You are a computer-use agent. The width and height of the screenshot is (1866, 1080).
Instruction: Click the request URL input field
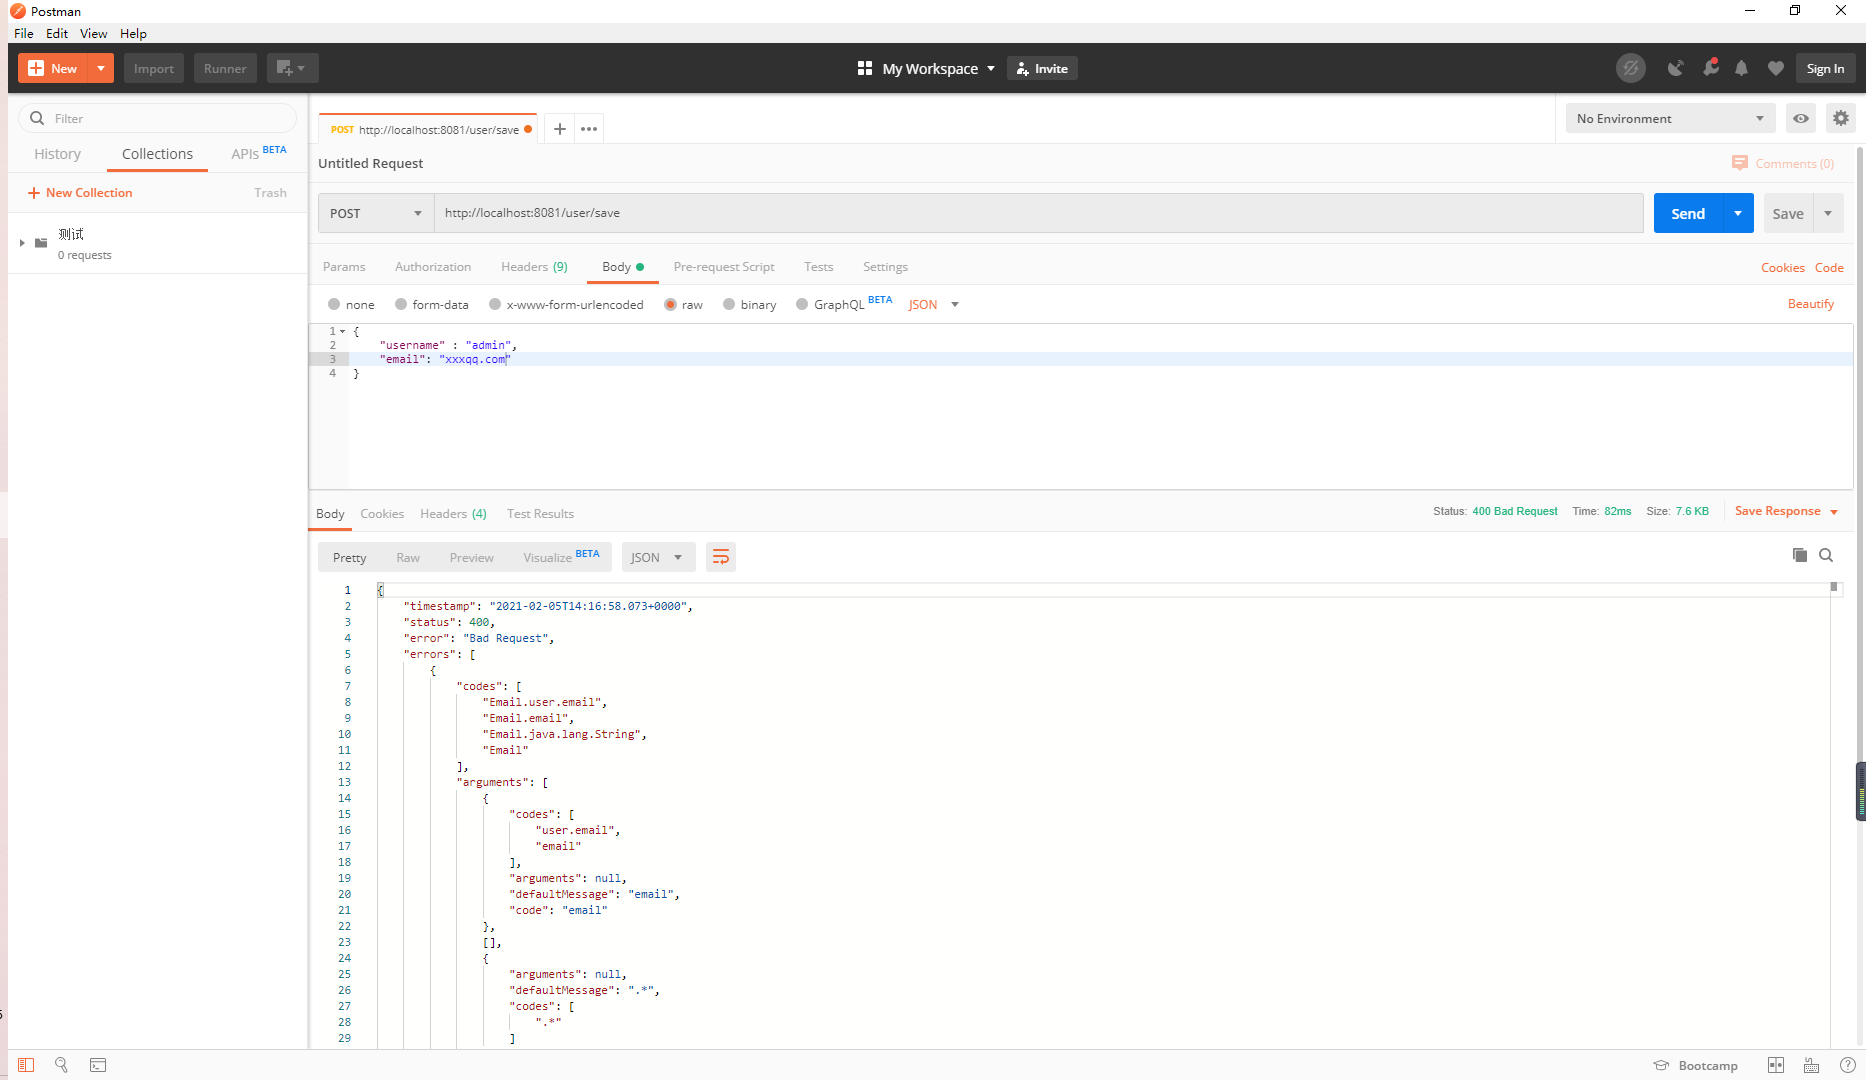coord(1038,213)
